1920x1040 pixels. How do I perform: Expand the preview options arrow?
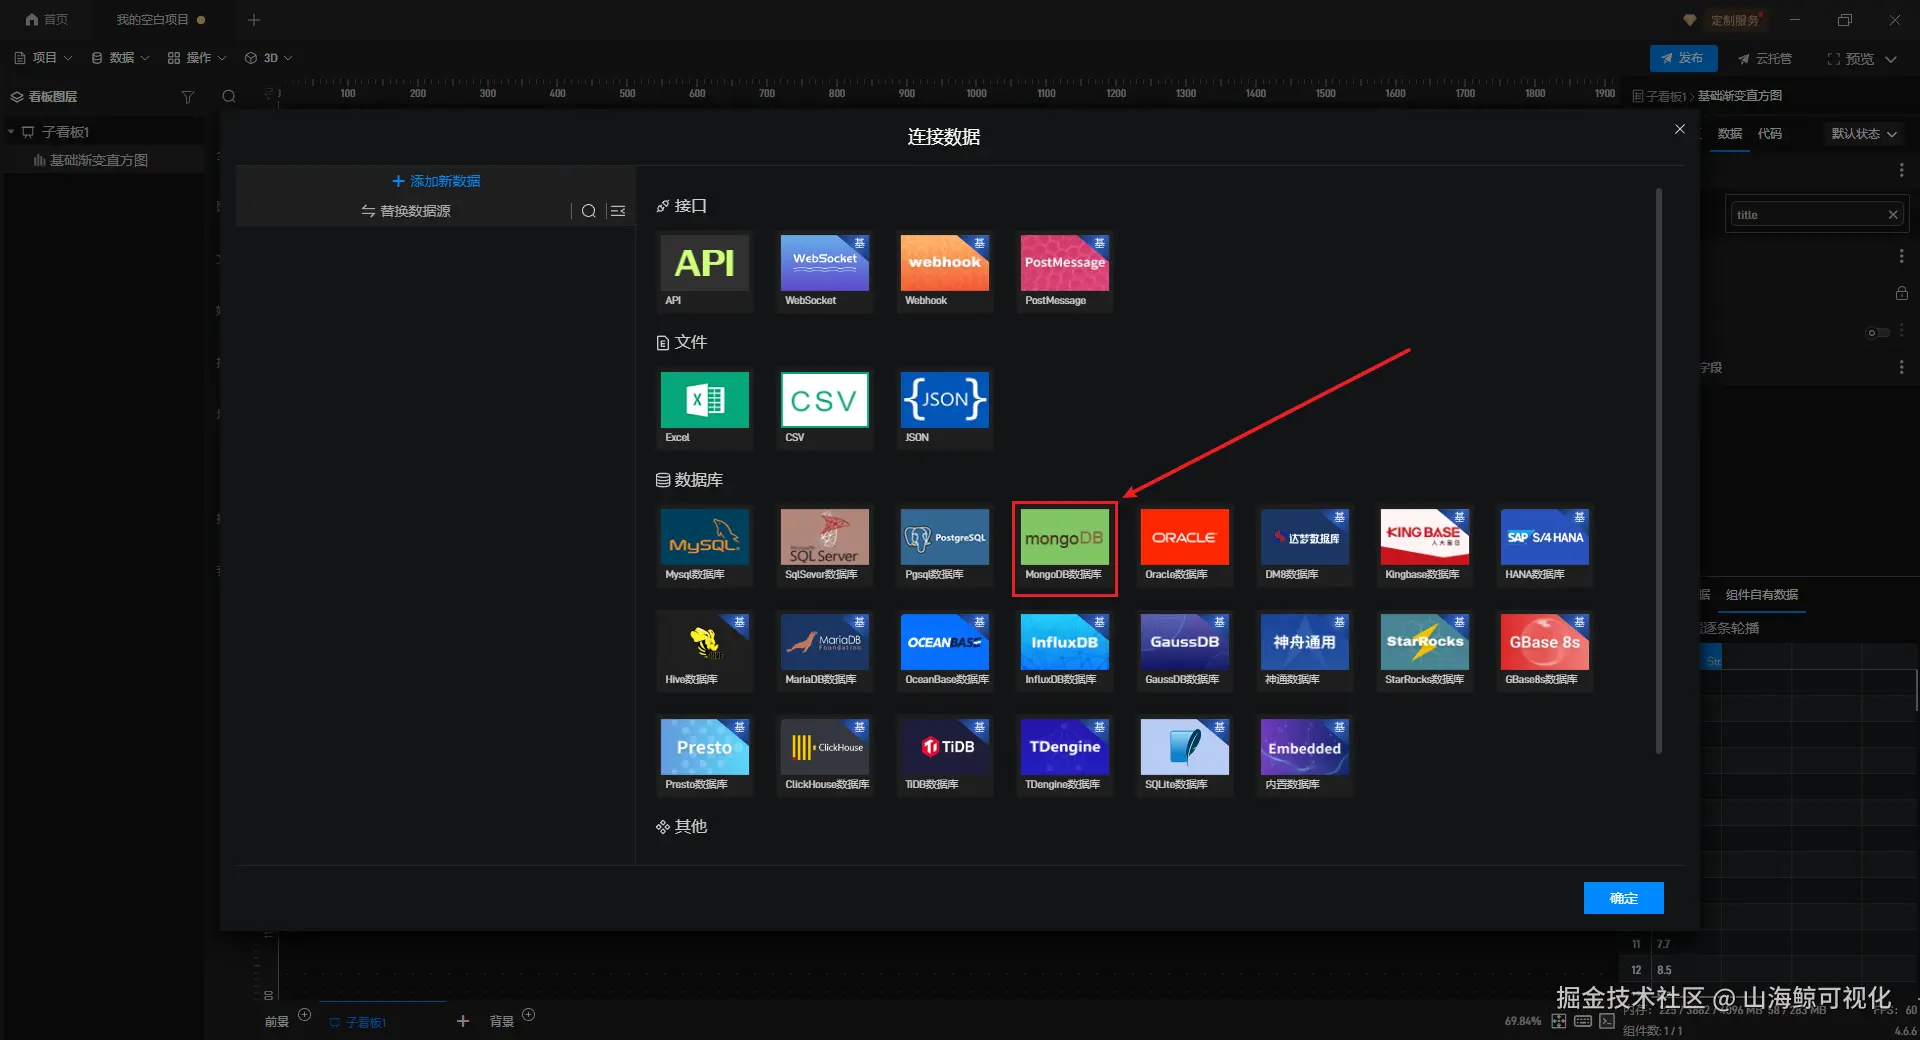pos(1891,59)
